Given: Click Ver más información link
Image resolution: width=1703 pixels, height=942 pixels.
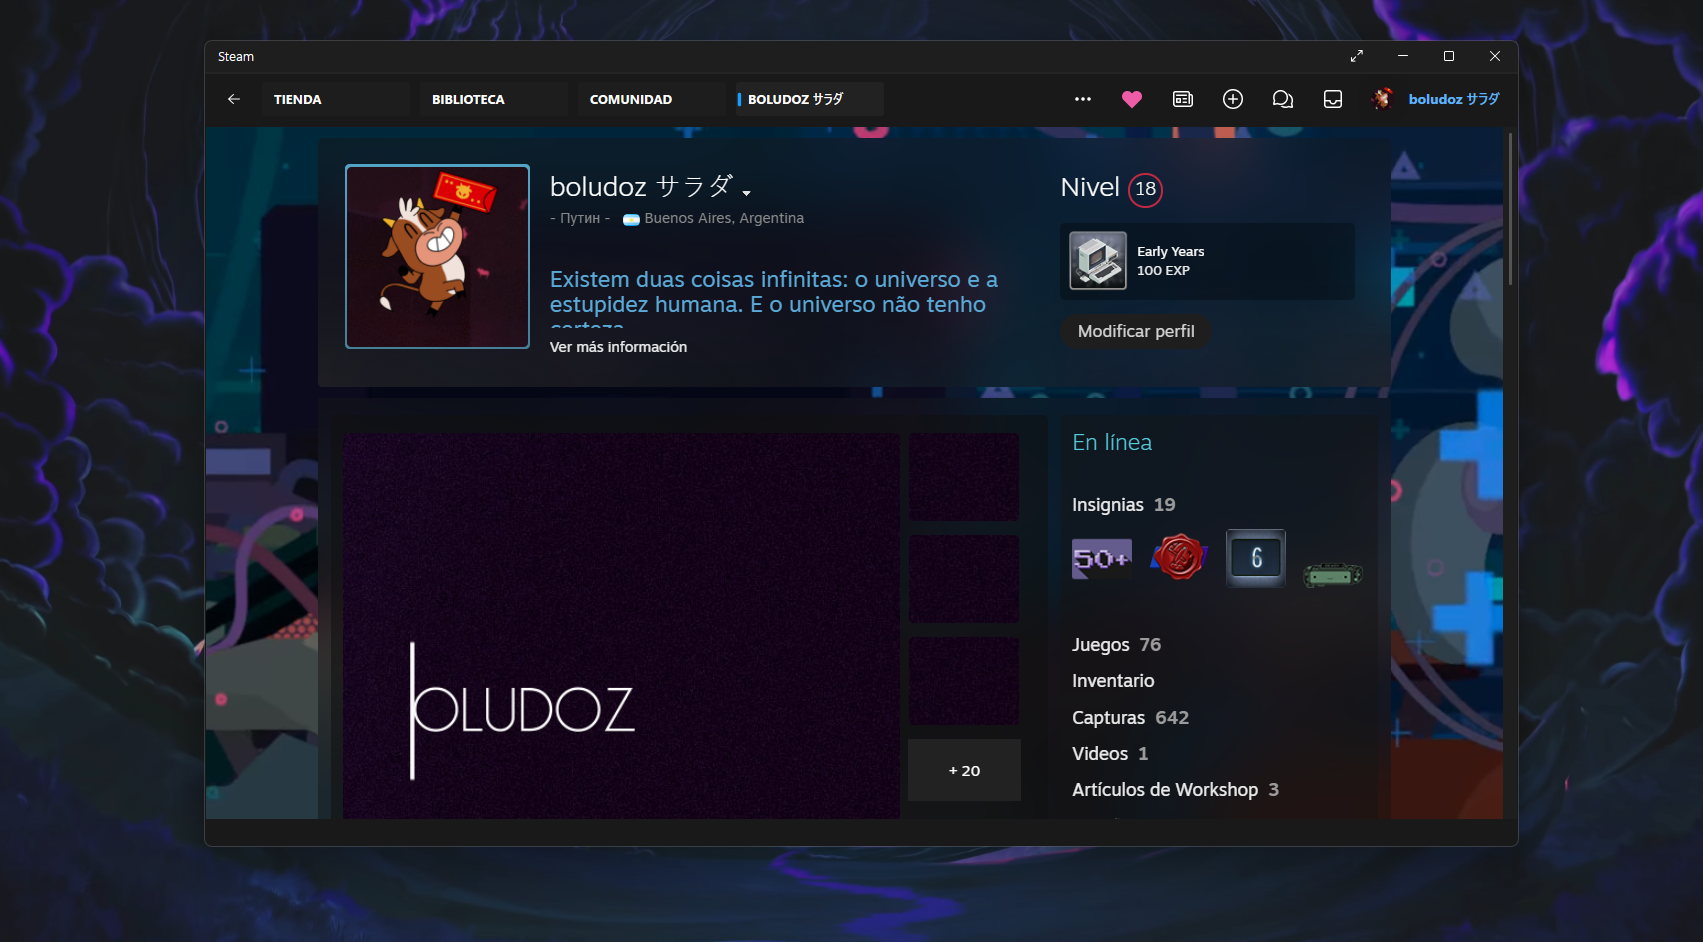Looking at the screenshot, I should 618,347.
